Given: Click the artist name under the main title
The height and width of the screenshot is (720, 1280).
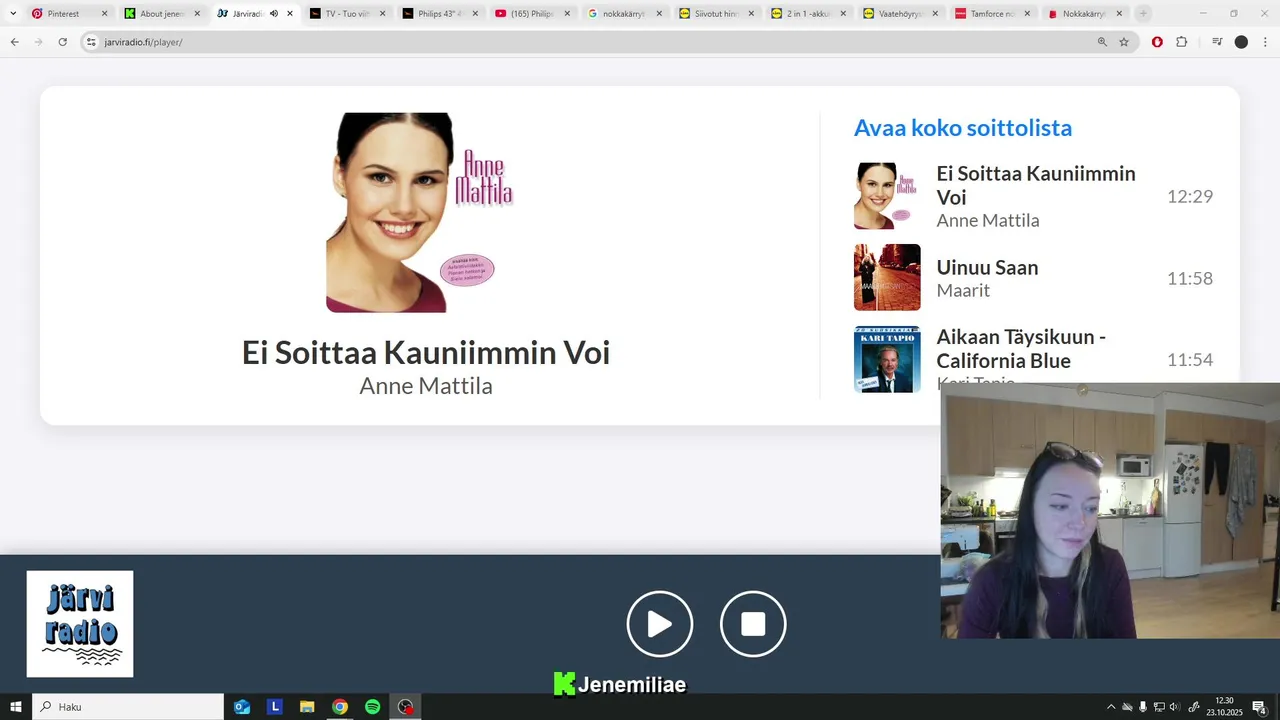Looking at the screenshot, I should pos(426,386).
